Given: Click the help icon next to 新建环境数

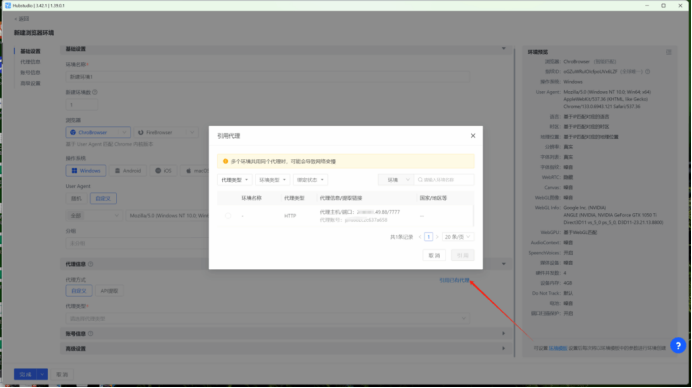Looking at the screenshot, I should point(95,92).
